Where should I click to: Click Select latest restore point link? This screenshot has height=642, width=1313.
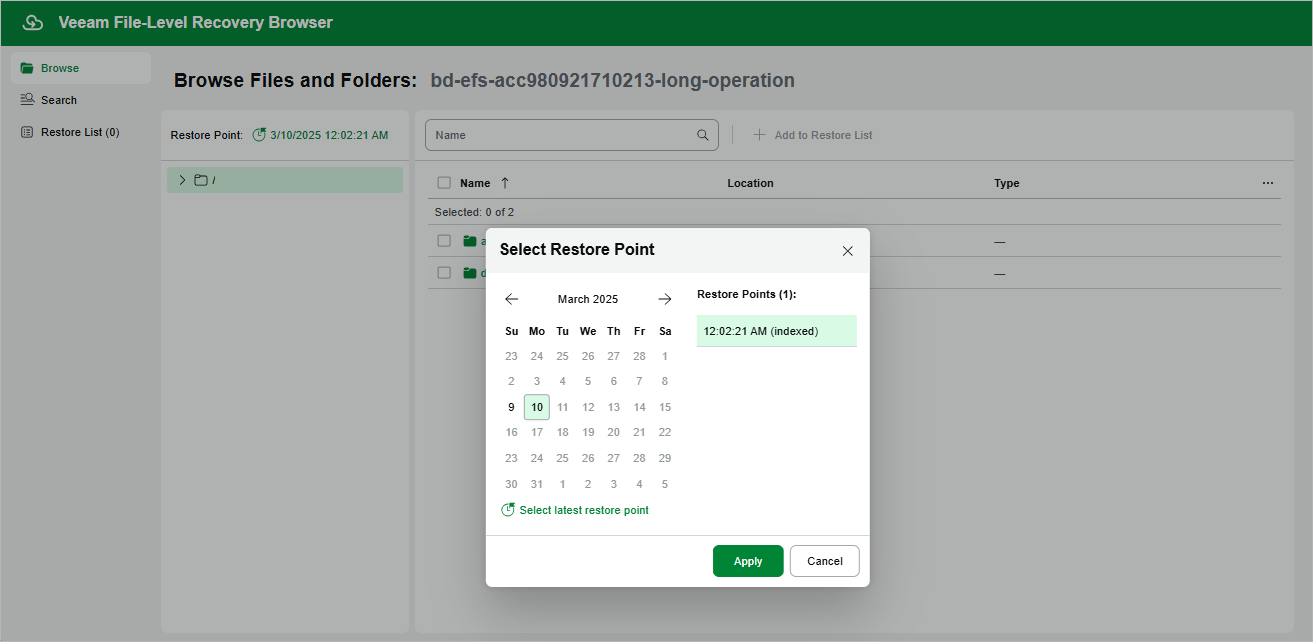[584, 510]
